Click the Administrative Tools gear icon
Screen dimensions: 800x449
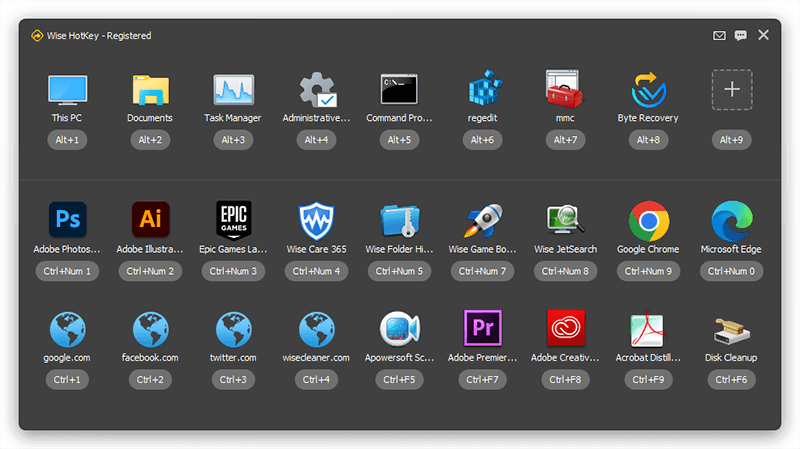coord(317,90)
